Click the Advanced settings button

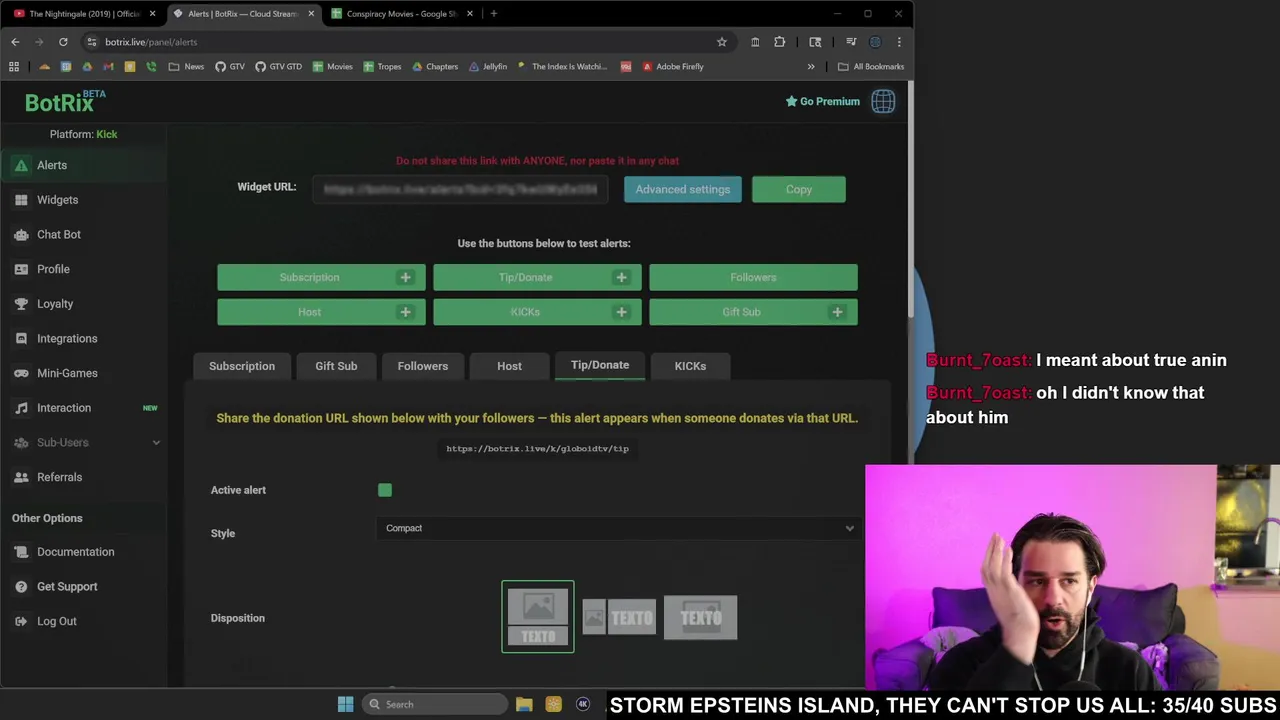[x=683, y=189]
